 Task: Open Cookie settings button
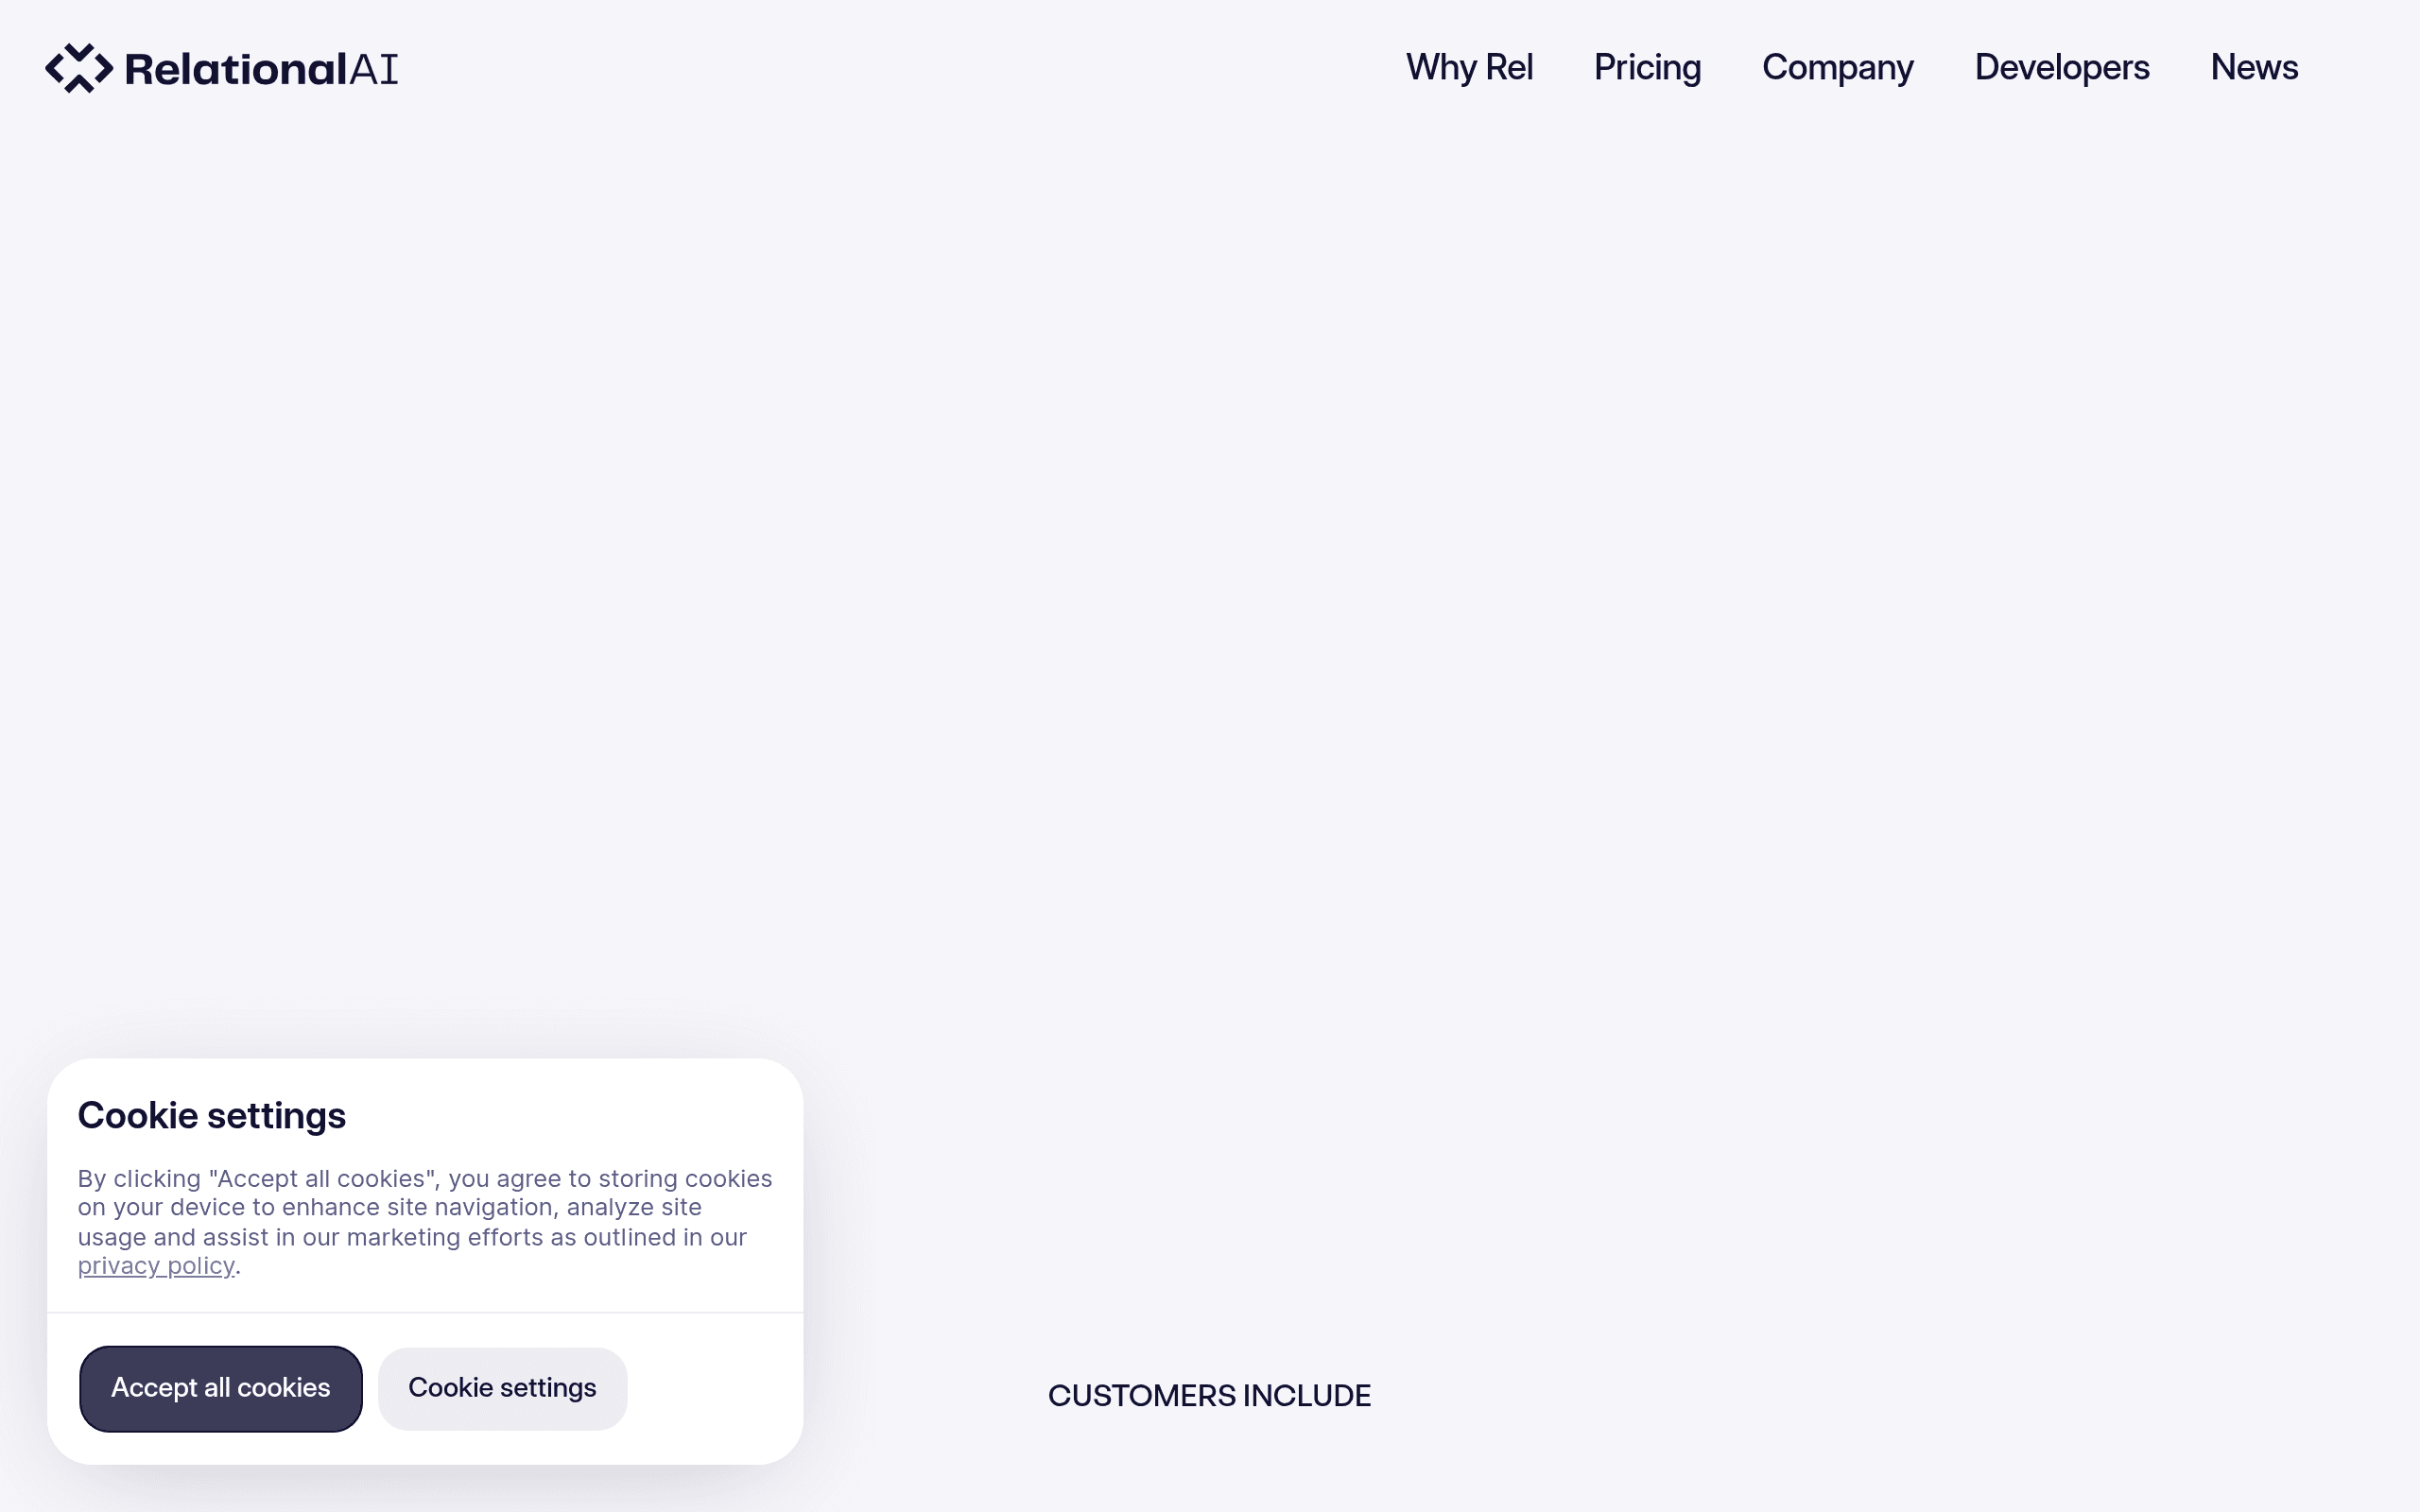502,1388
